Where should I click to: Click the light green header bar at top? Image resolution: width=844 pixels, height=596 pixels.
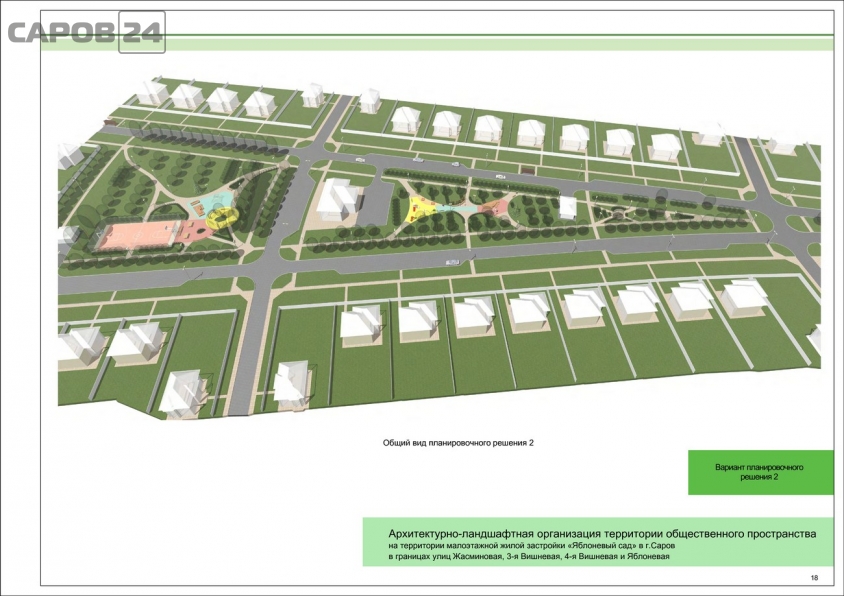500,44
